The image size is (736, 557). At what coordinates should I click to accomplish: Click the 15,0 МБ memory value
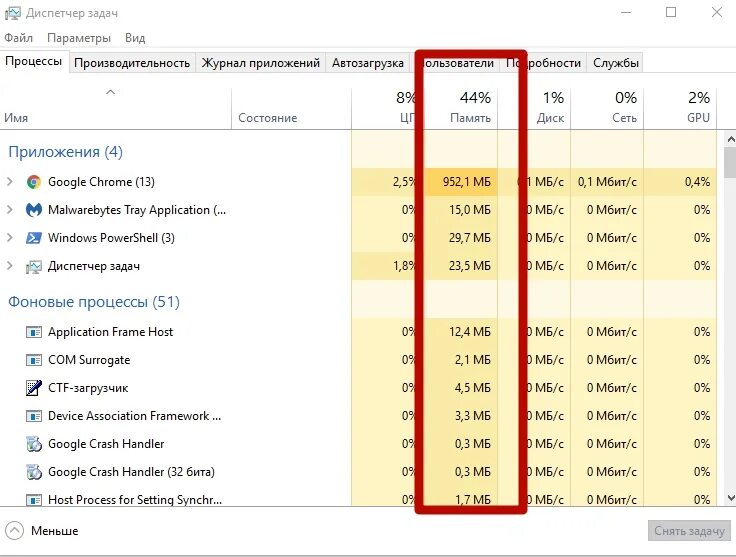469,210
